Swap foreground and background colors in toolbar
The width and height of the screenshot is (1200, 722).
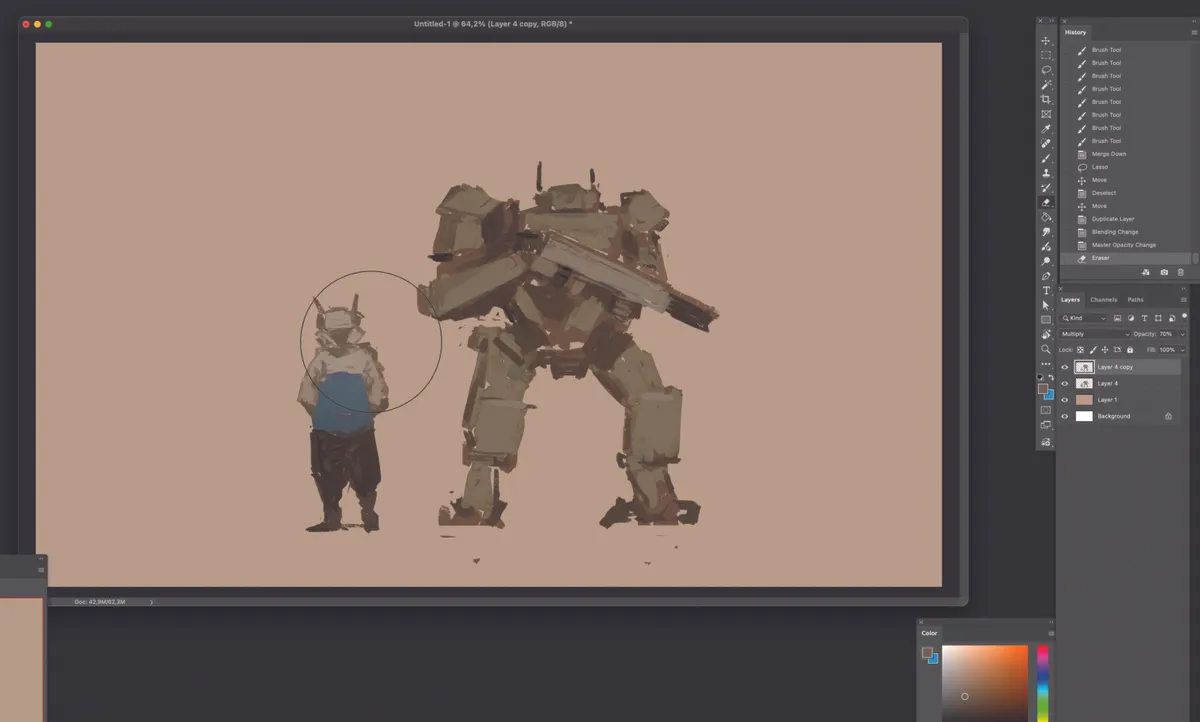coord(1050,377)
